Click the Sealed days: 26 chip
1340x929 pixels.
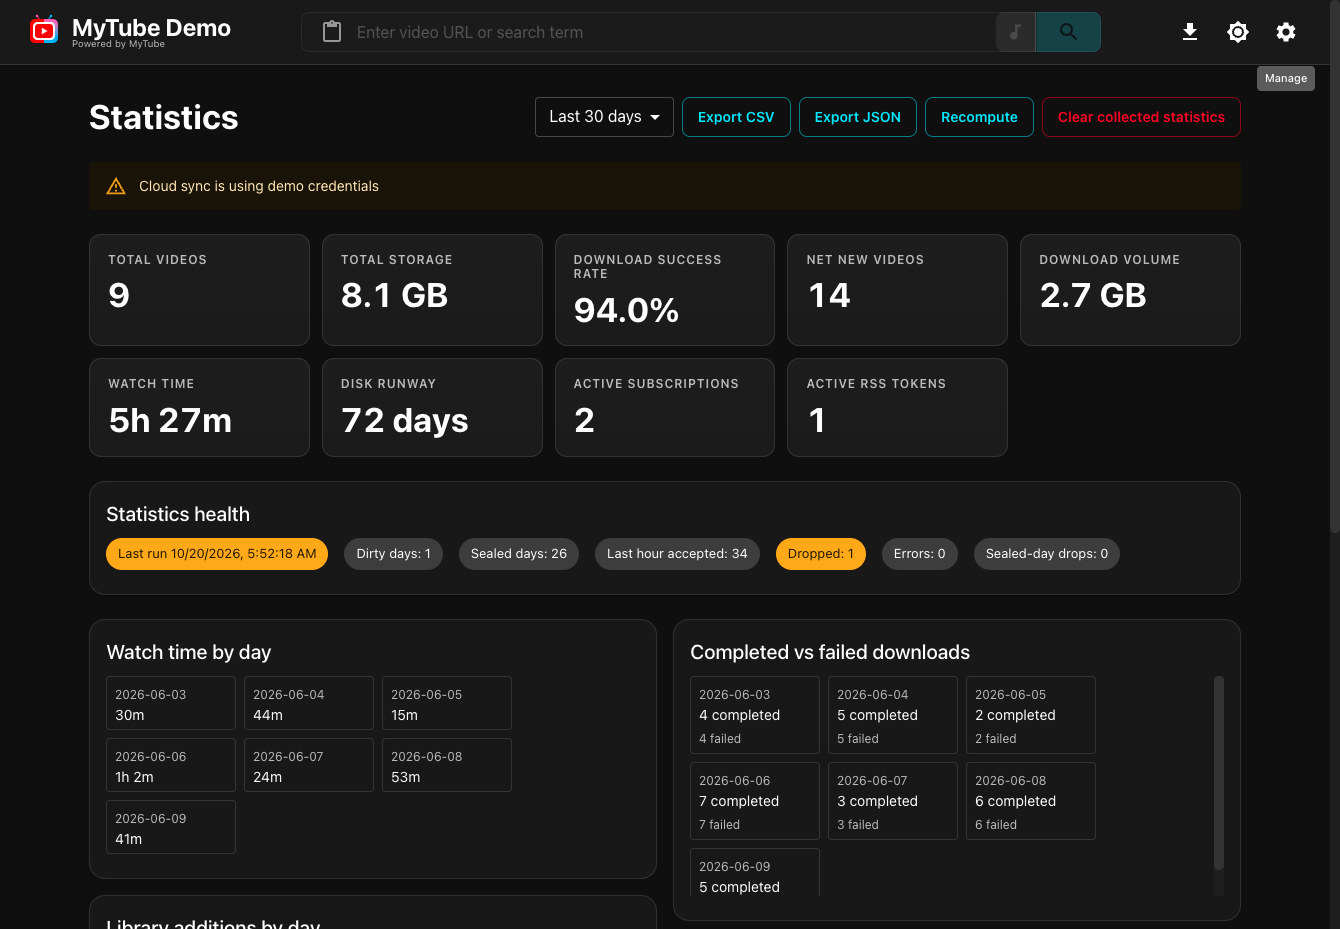point(519,554)
